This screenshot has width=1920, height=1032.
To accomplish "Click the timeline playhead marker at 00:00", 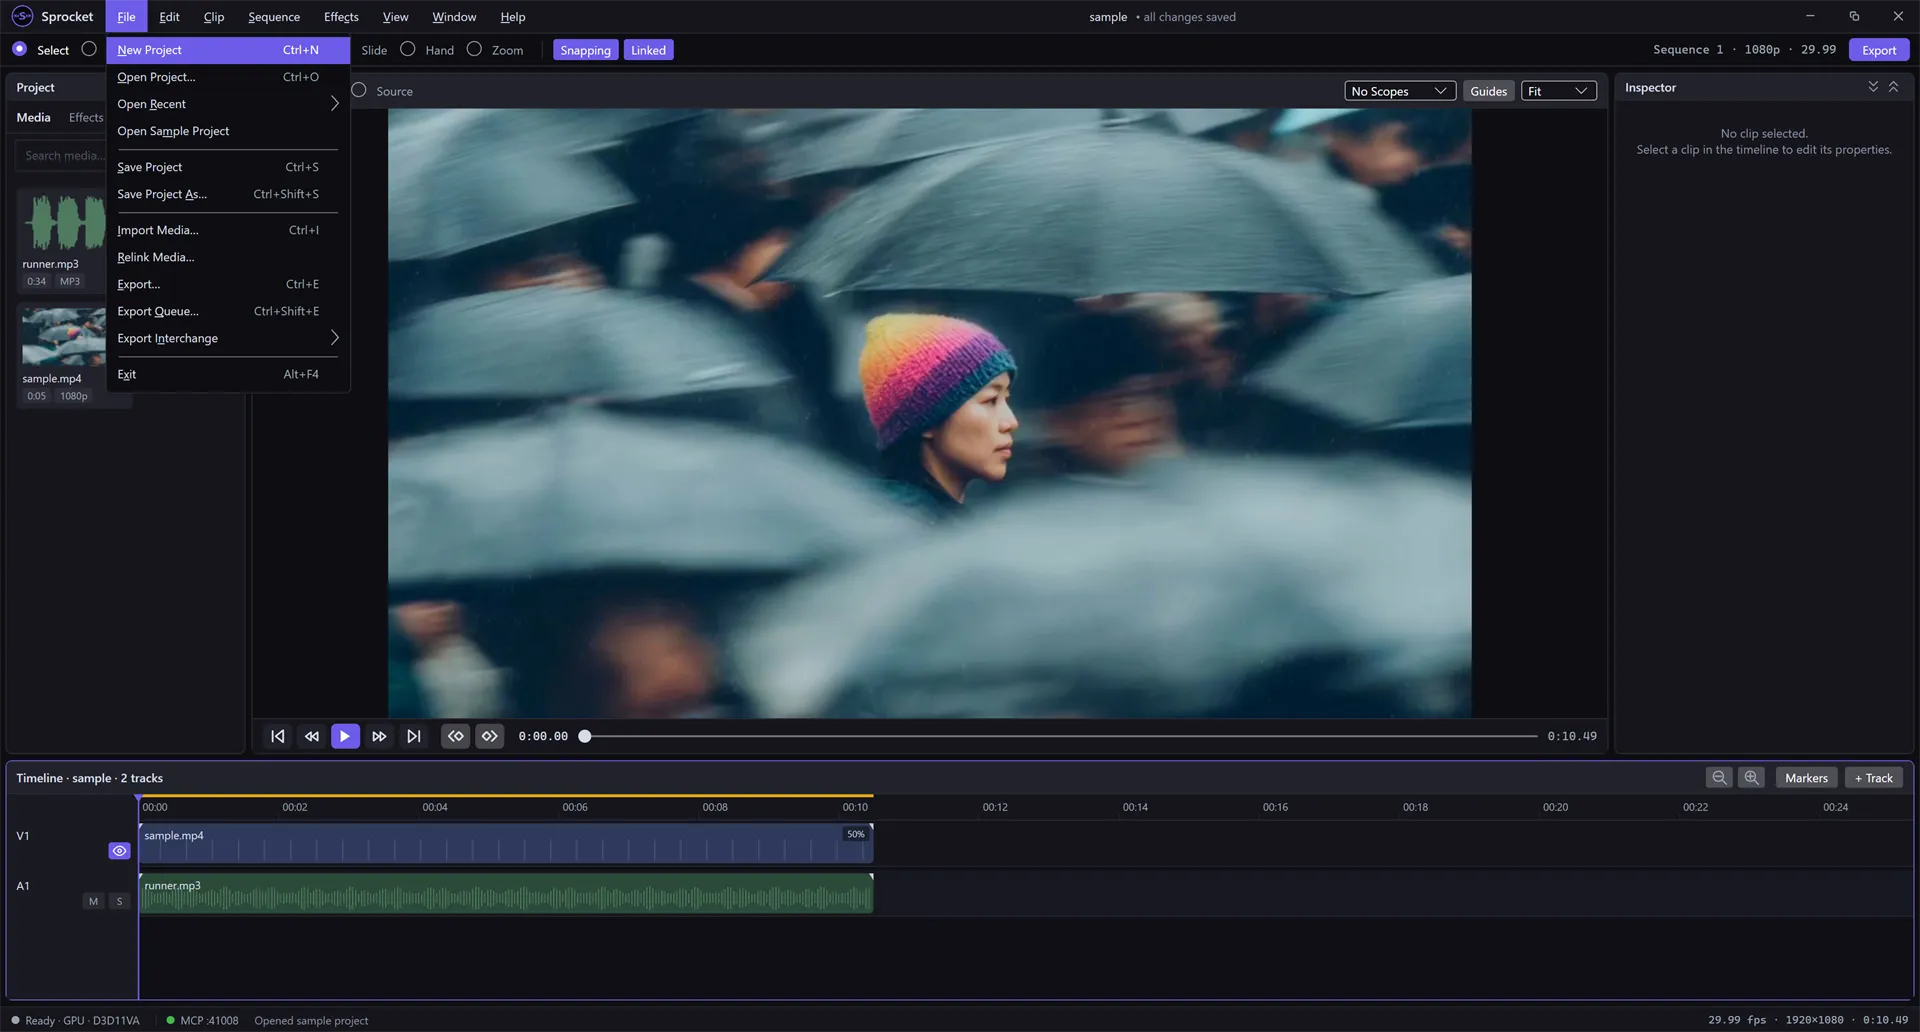I will (x=139, y=800).
